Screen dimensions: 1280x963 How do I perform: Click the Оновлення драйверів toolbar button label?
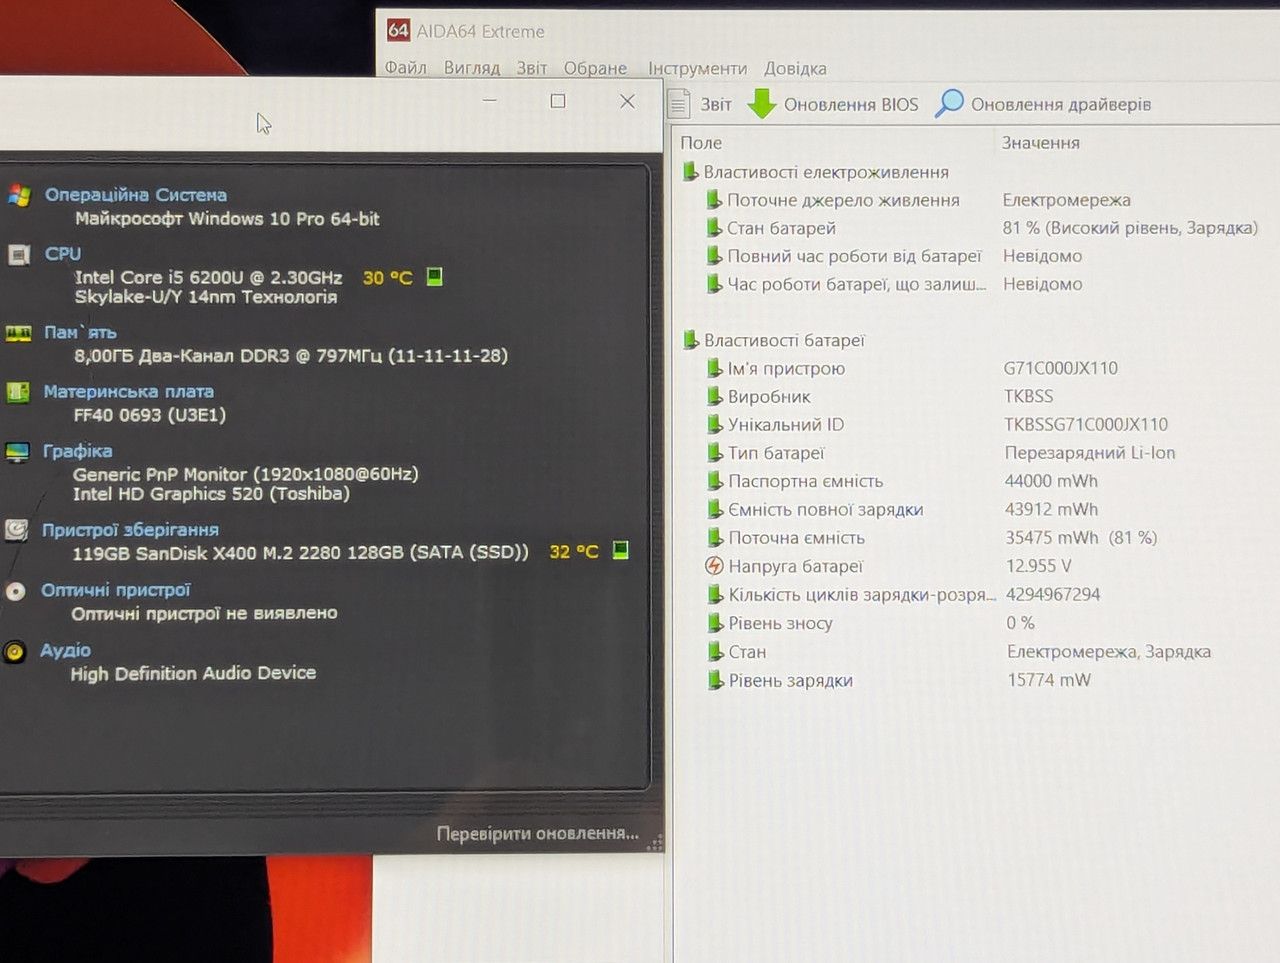(1061, 104)
